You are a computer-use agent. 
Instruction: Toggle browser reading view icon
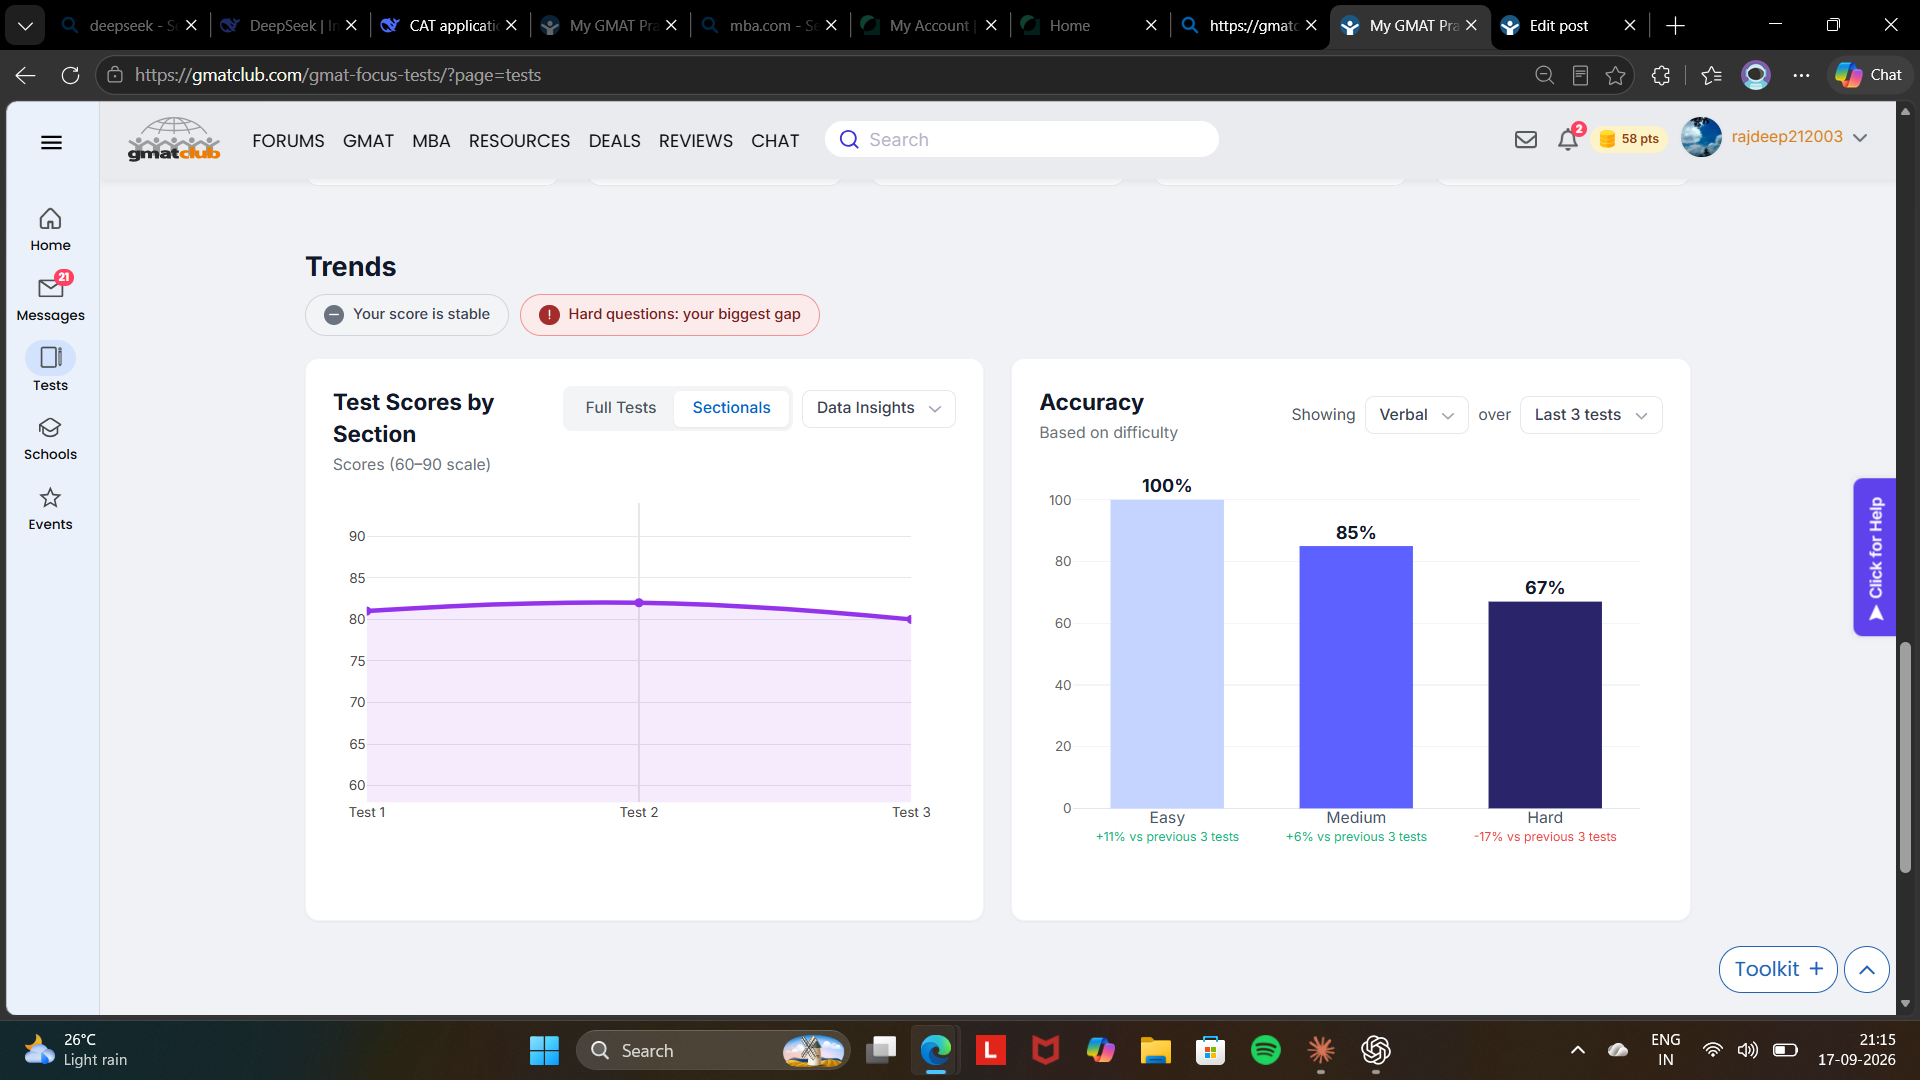click(1580, 75)
